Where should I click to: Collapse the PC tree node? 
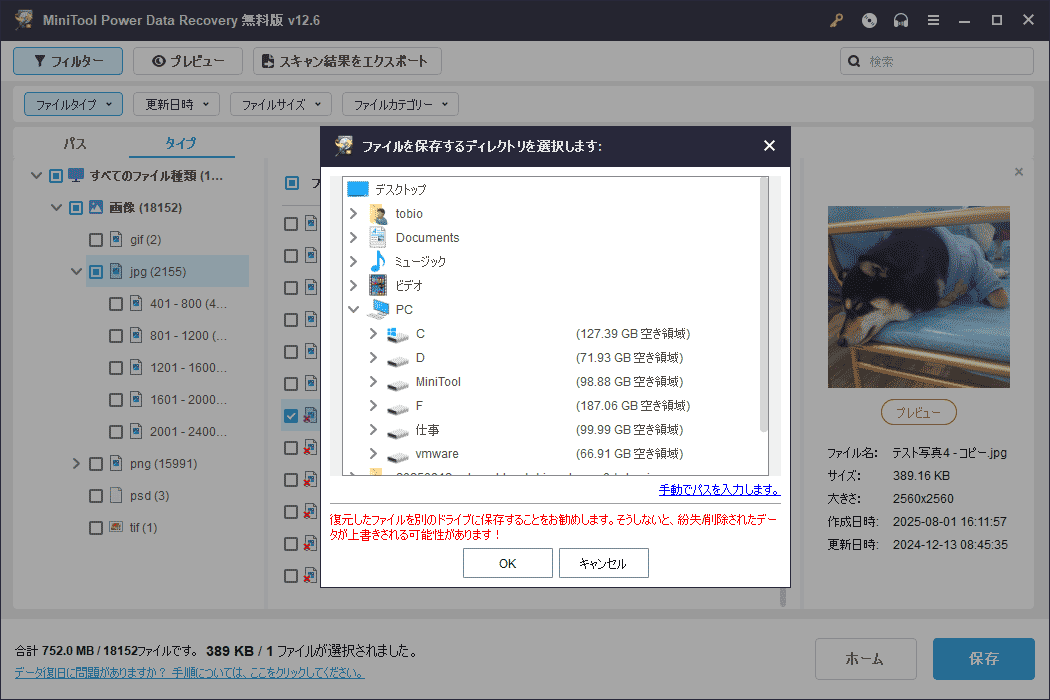(x=354, y=309)
